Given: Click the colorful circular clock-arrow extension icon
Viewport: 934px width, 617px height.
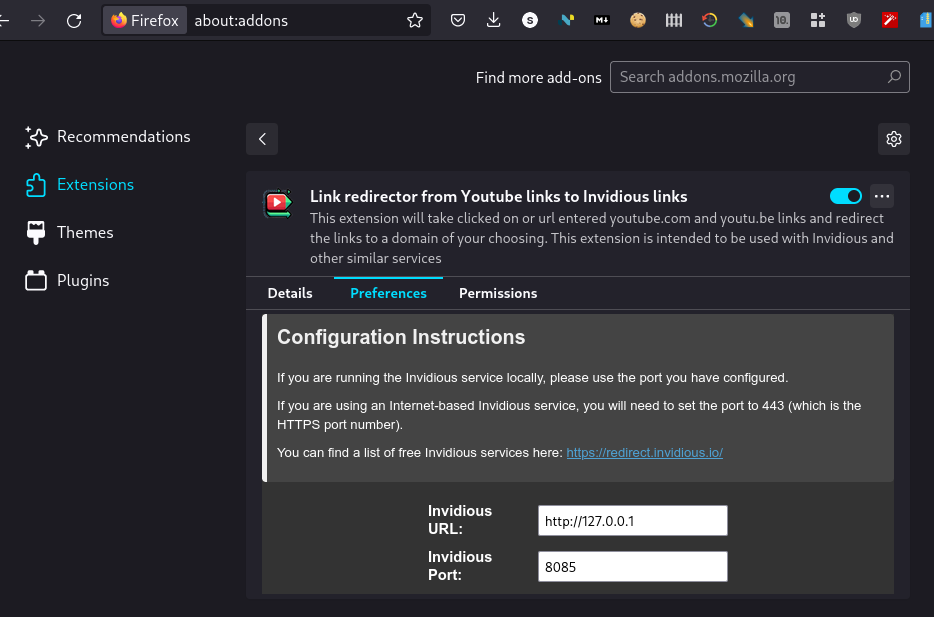Looking at the screenshot, I should click(709, 21).
